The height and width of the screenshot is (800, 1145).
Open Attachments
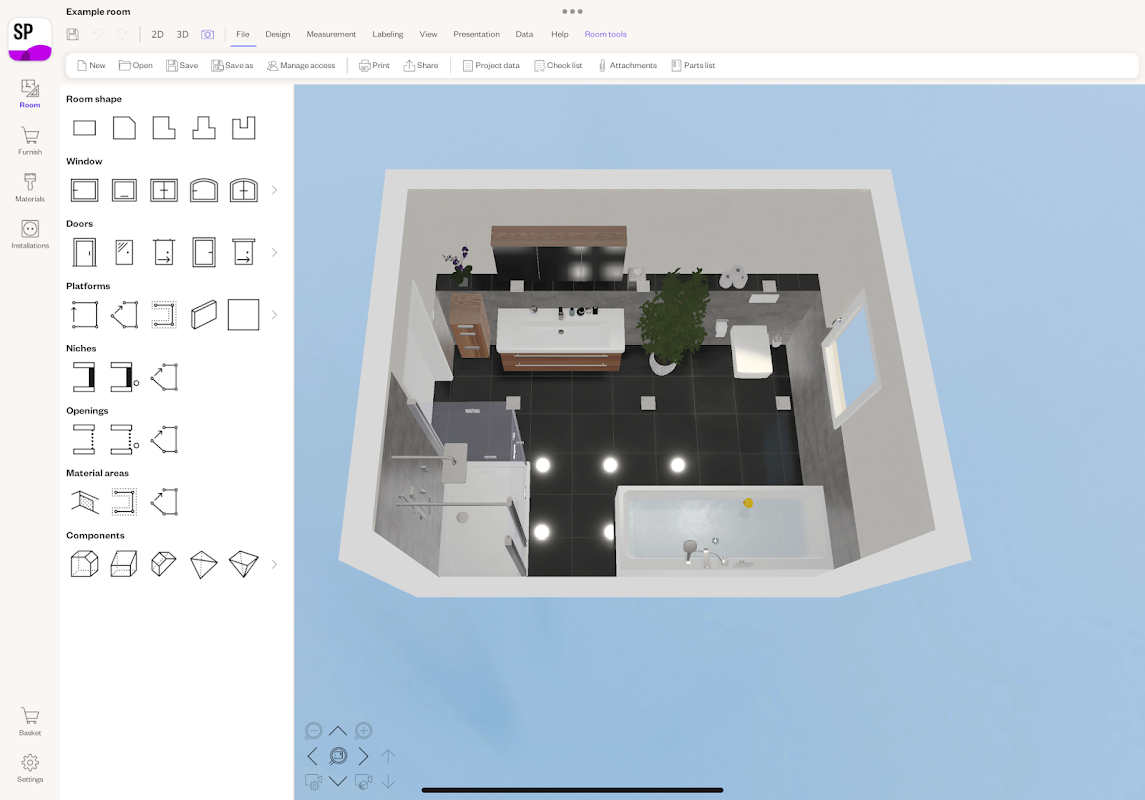click(627, 66)
